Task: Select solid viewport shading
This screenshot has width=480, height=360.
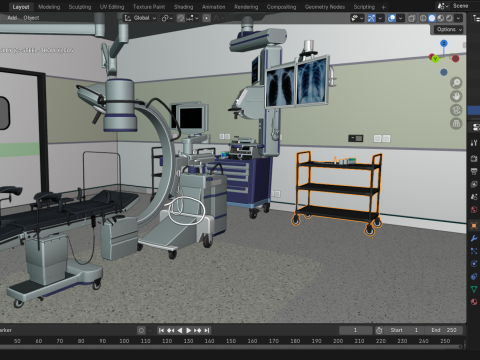Action: tap(432, 18)
